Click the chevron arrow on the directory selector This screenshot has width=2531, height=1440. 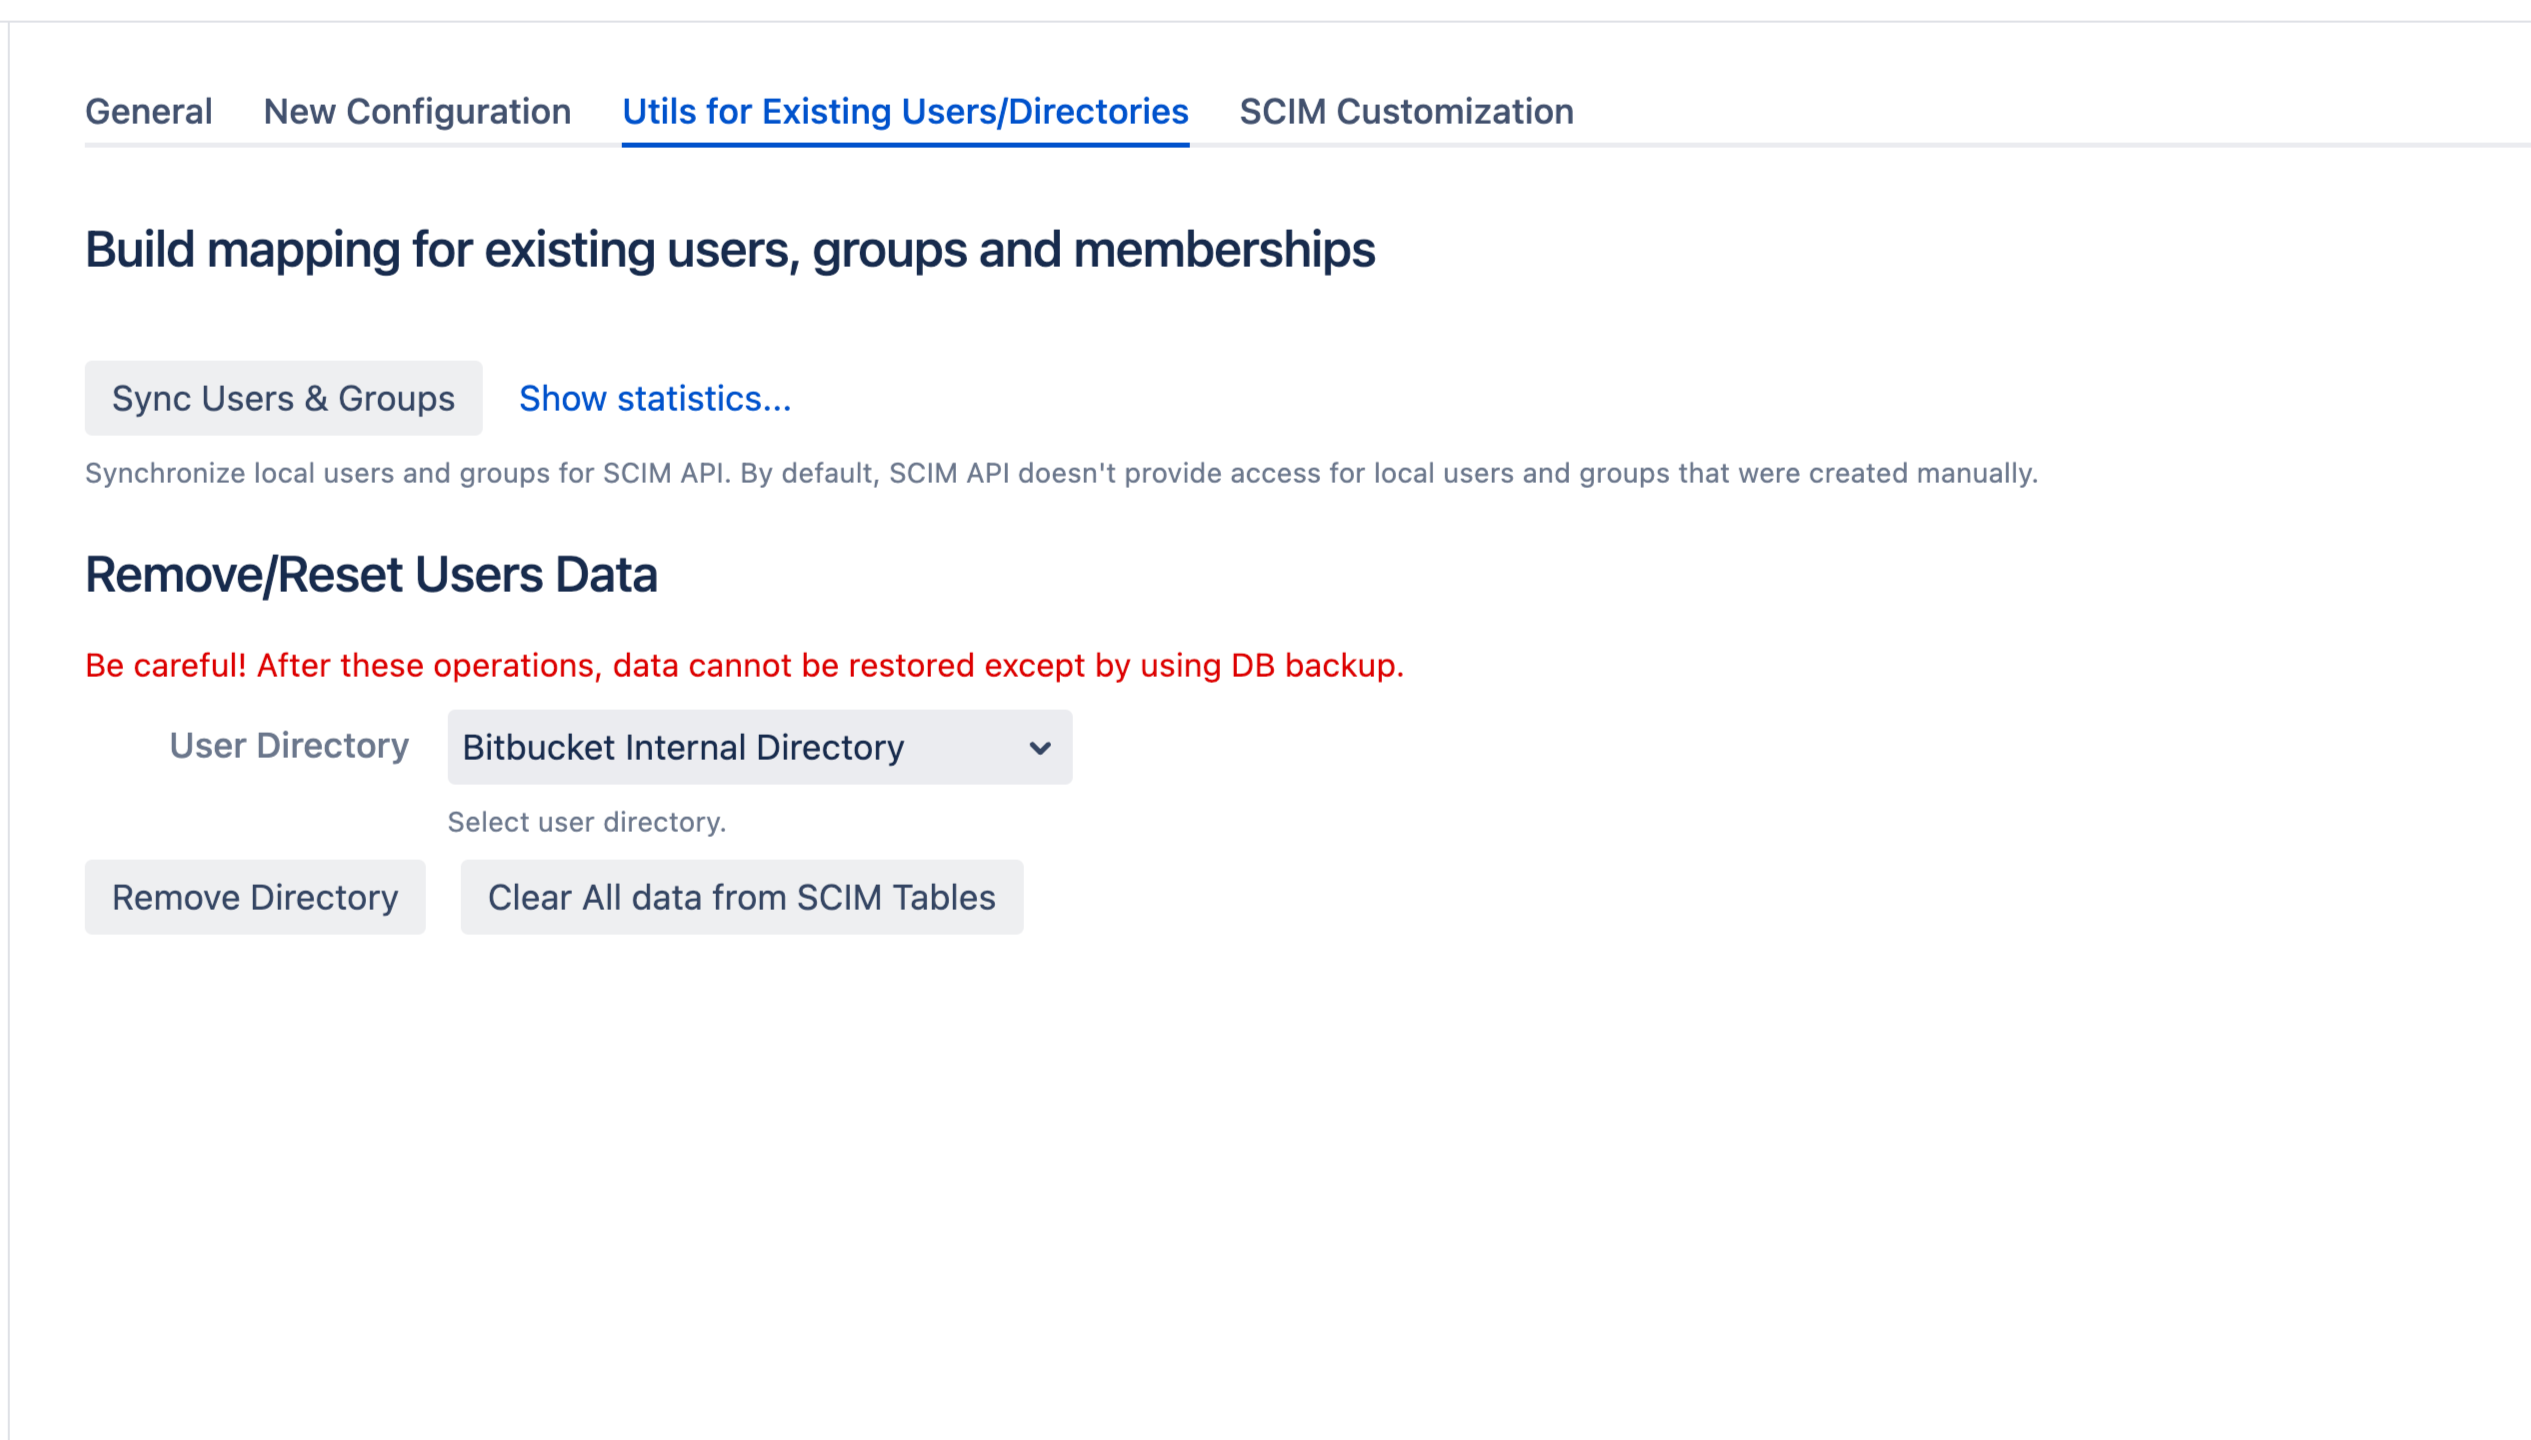pyautogui.click(x=1039, y=747)
